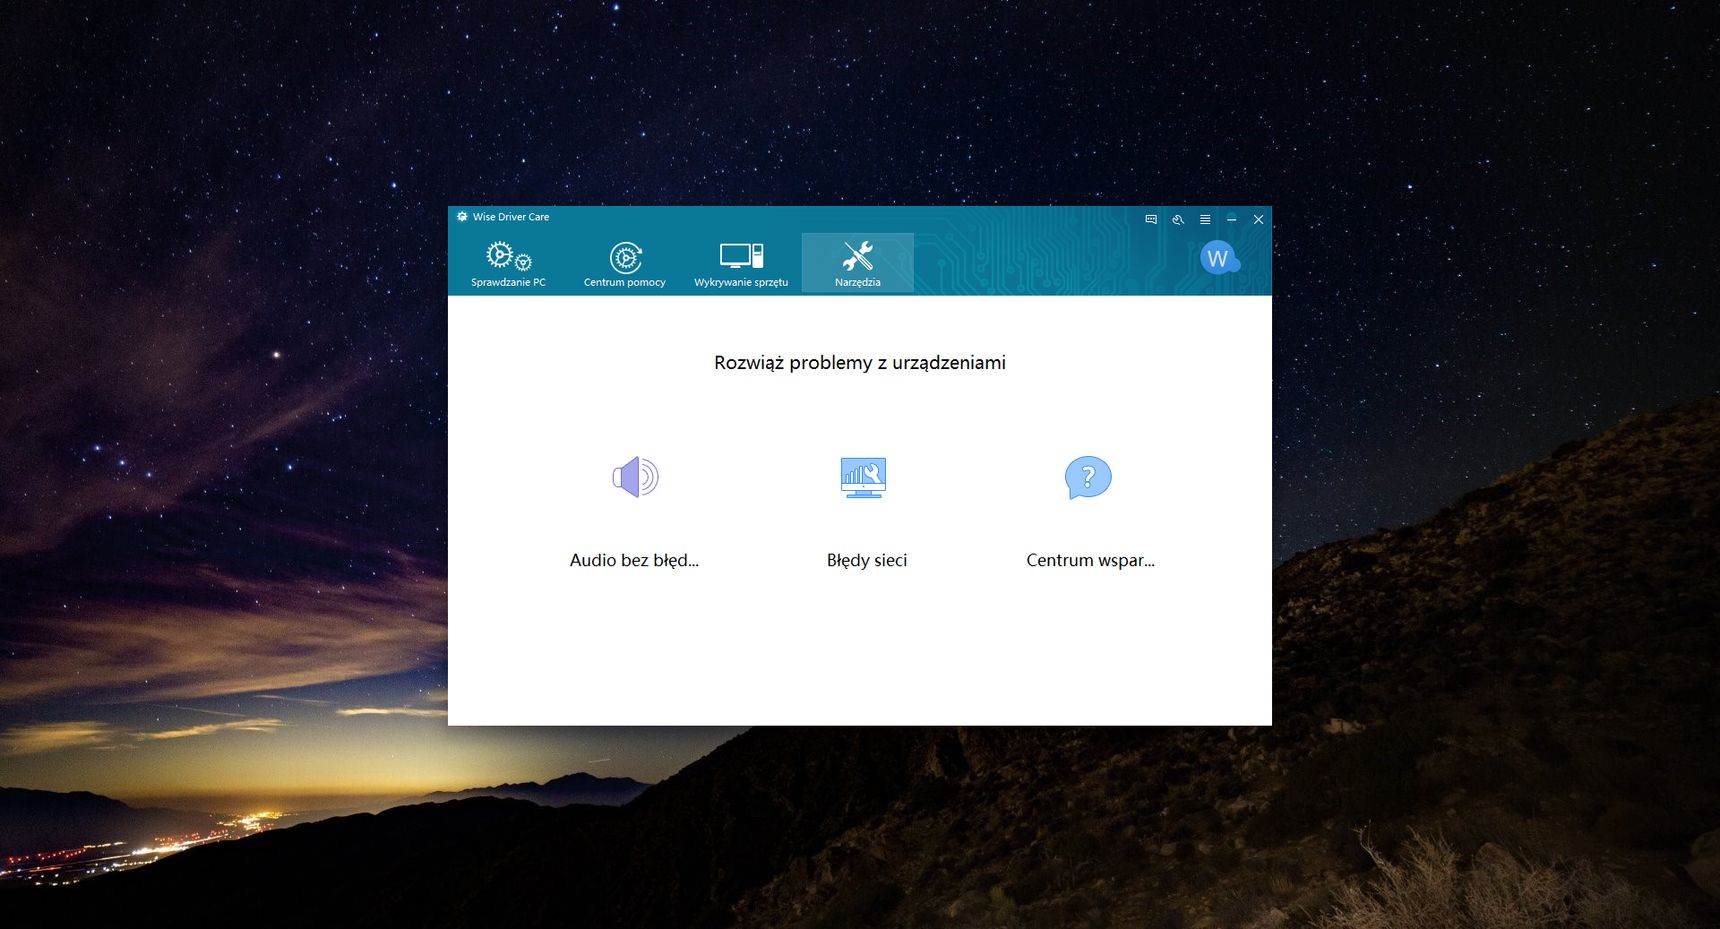
Task: Open the hamburger menu in title bar
Action: click(x=1205, y=219)
